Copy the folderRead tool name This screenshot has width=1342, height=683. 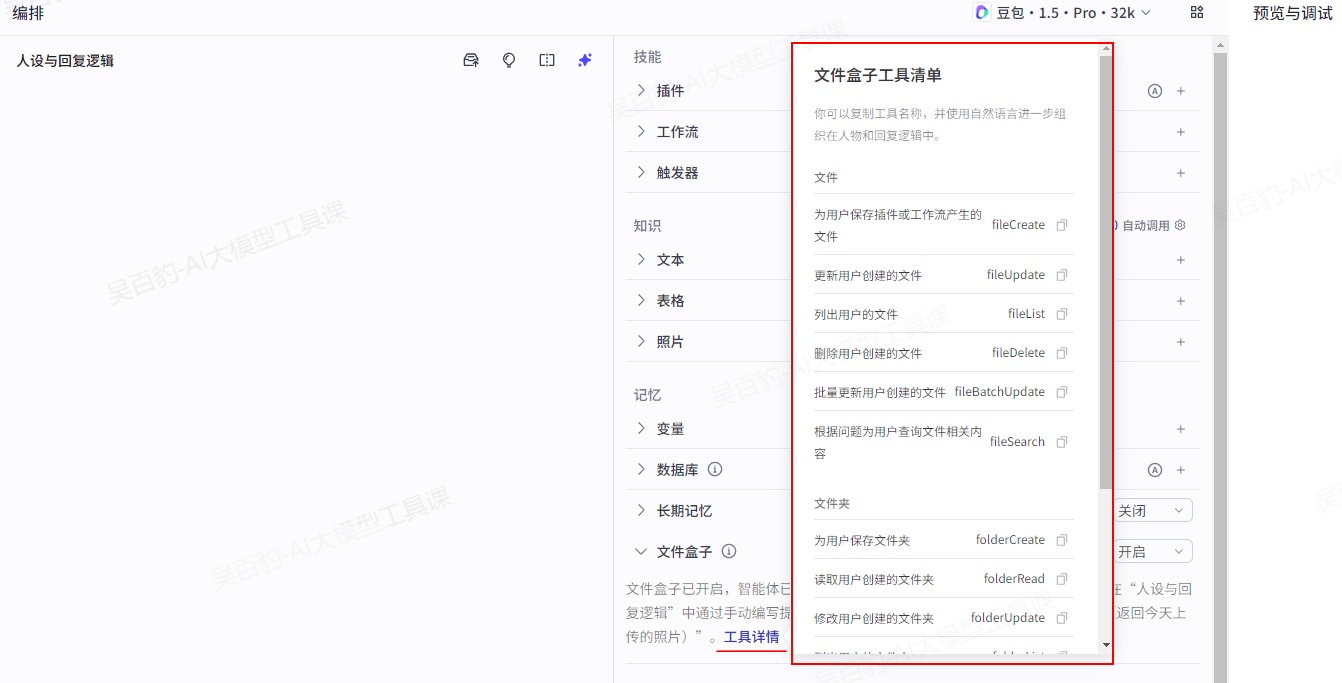(1062, 579)
